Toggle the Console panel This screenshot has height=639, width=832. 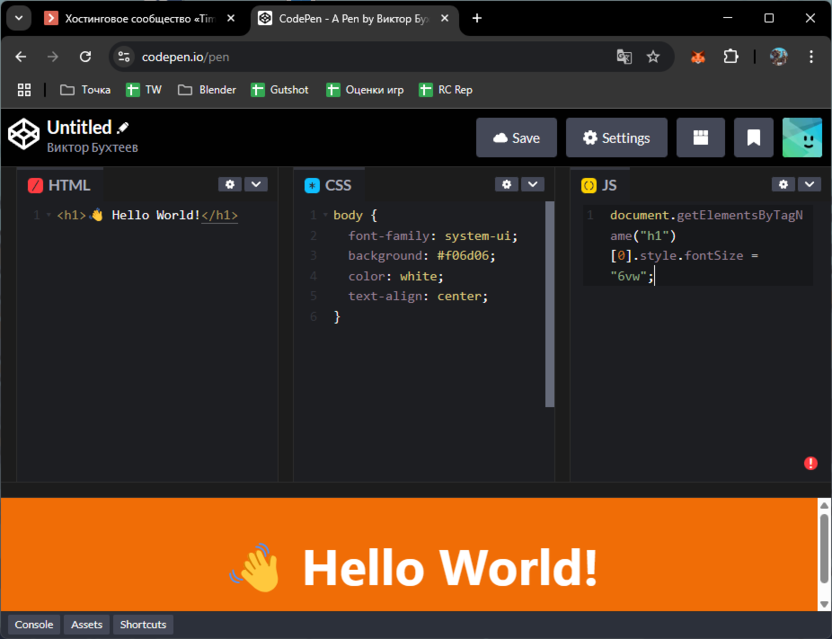(x=34, y=625)
